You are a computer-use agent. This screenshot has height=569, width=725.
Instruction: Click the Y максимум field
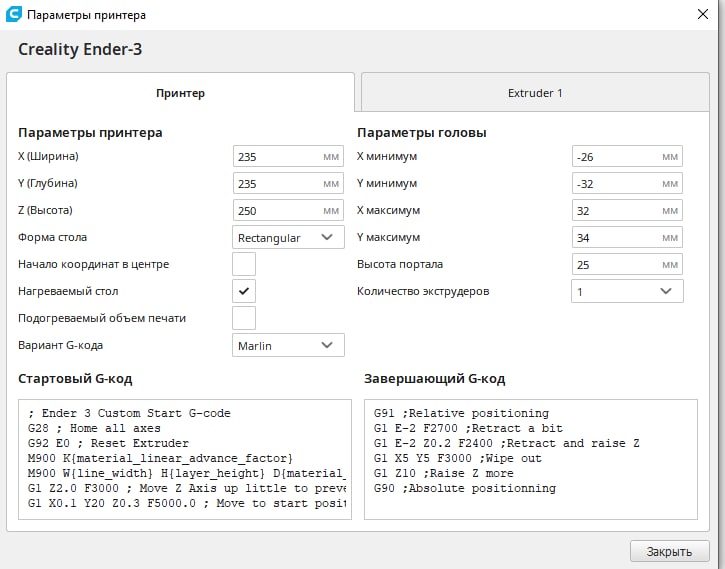pos(627,237)
